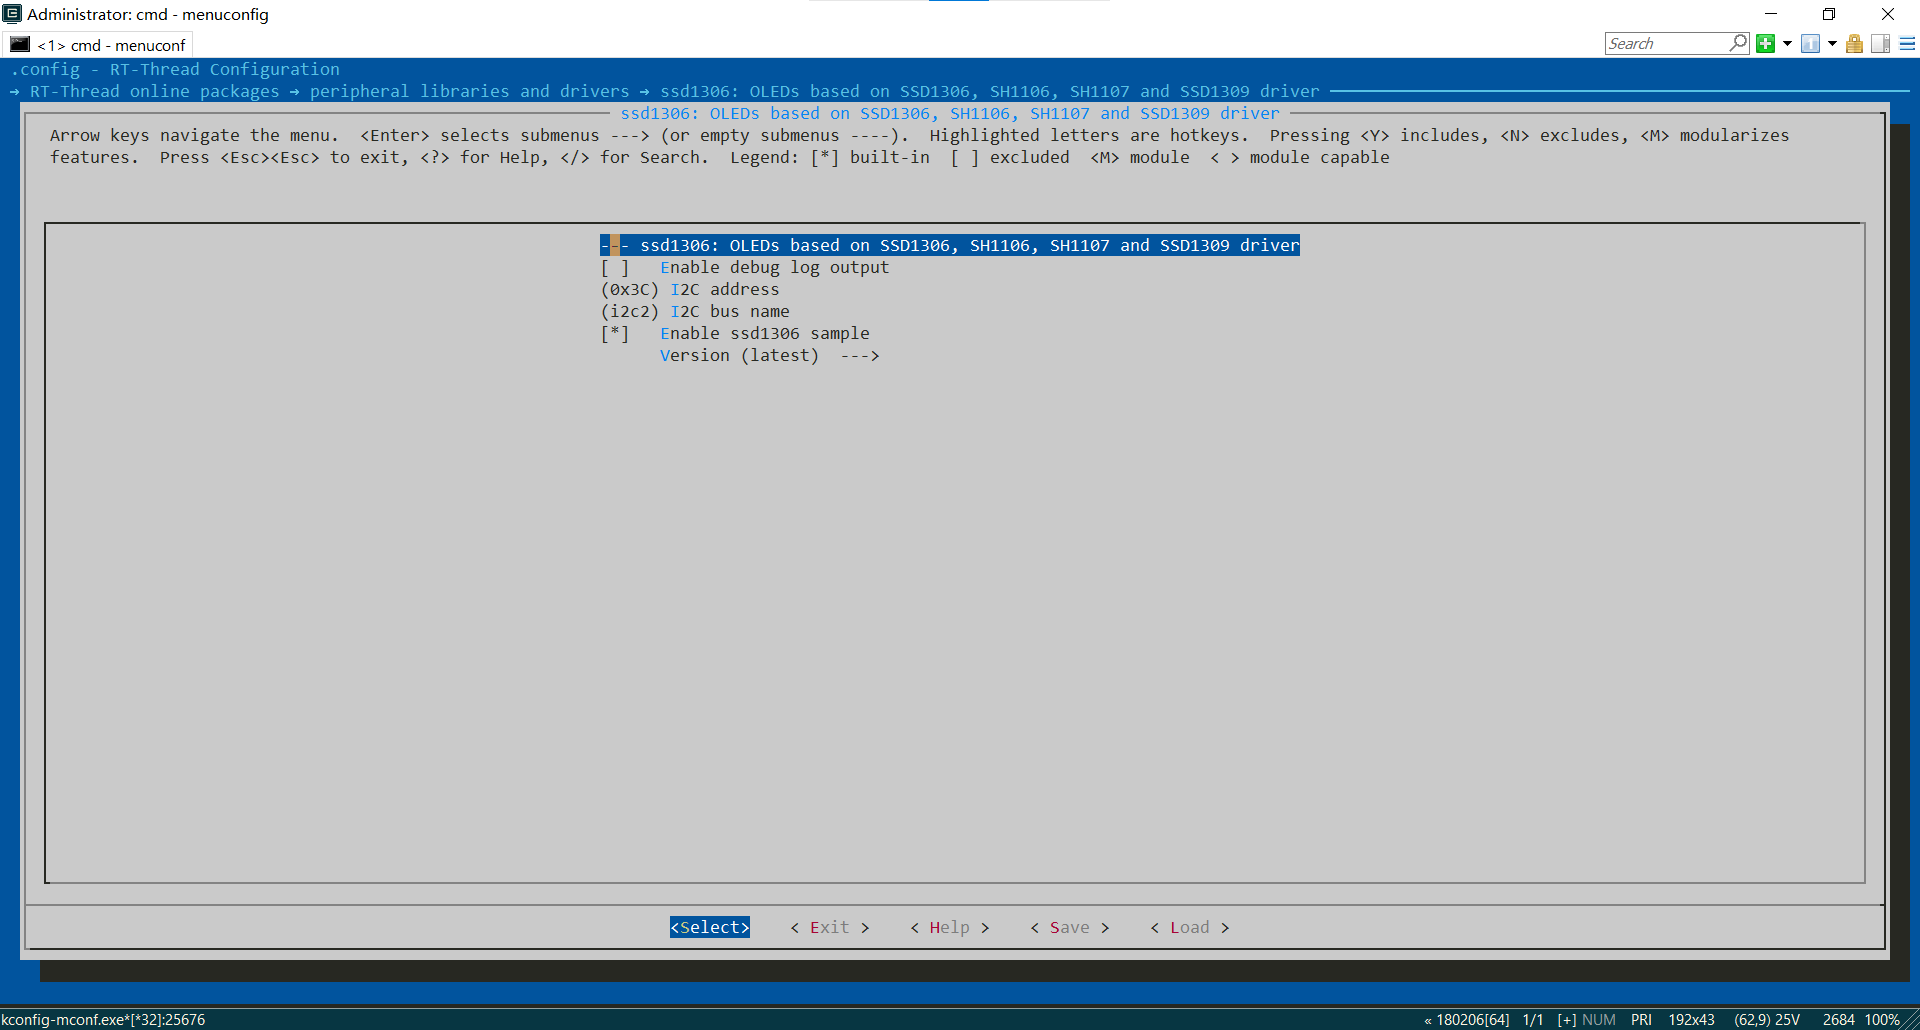Viewport: 1920px width, 1030px height.
Task: Click the 192x43 console size status entry
Action: click(x=1691, y=1020)
